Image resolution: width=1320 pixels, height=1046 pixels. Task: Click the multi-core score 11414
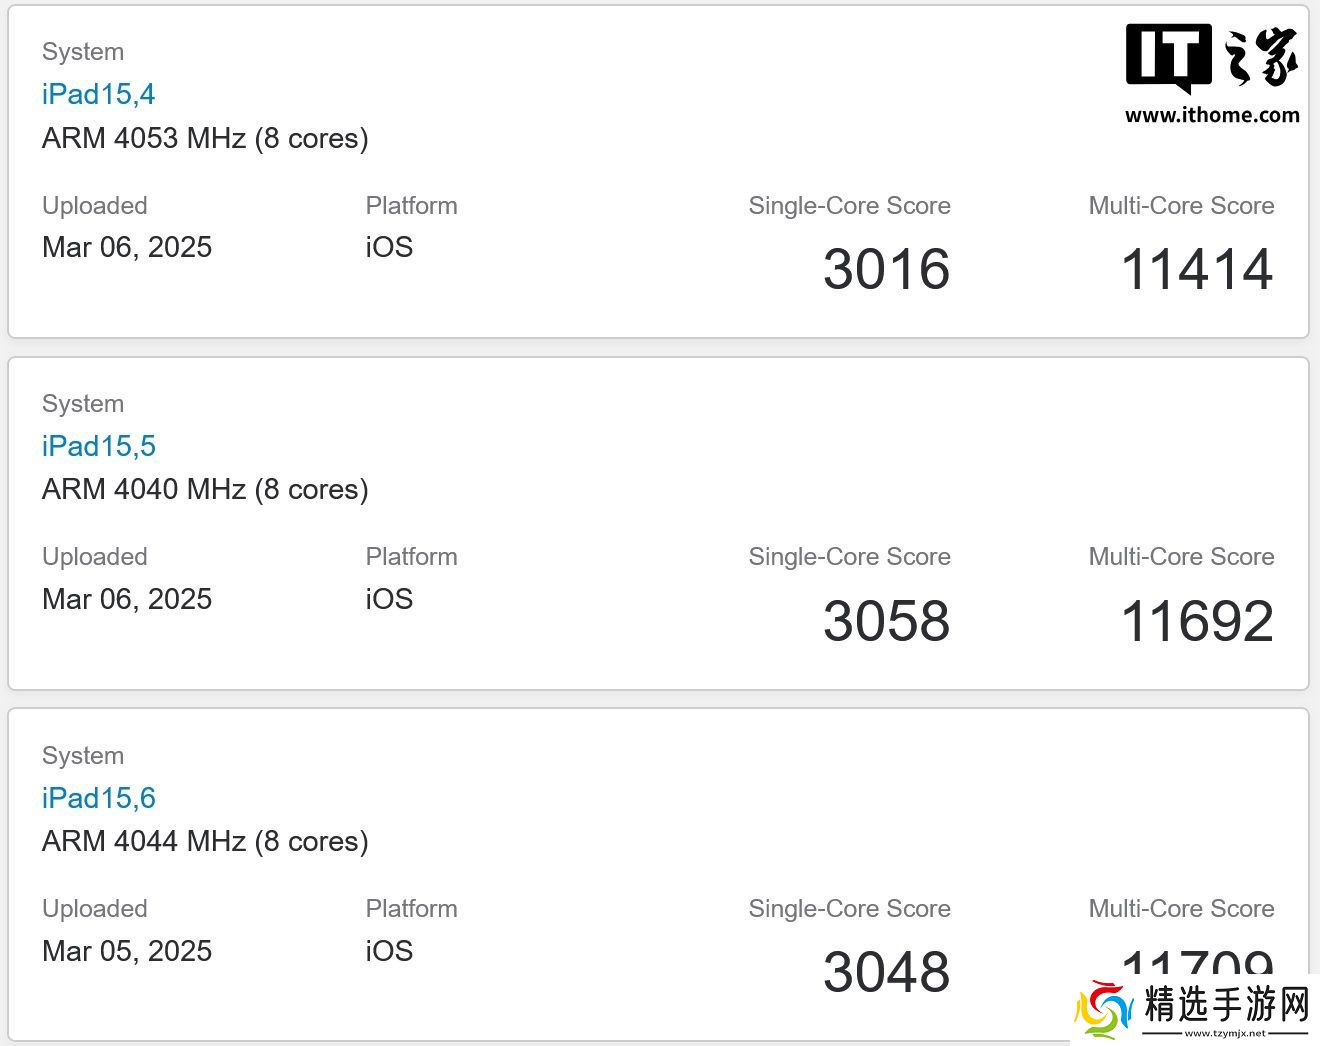coord(1196,269)
